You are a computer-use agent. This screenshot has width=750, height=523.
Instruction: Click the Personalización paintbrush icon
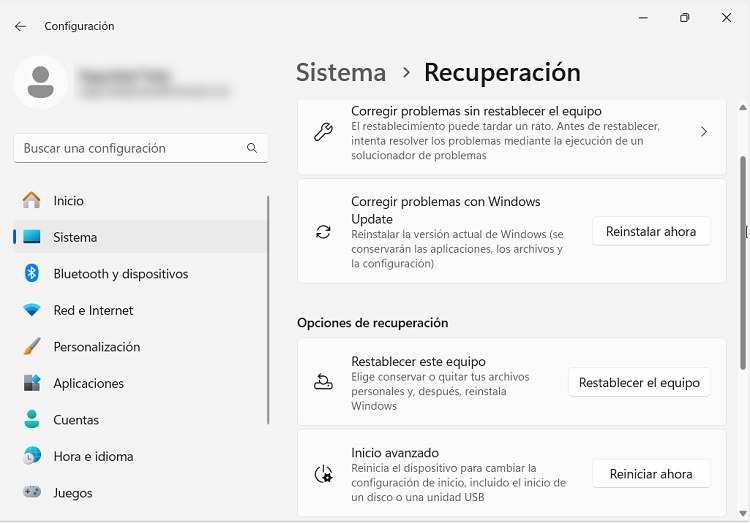click(x=32, y=347)
